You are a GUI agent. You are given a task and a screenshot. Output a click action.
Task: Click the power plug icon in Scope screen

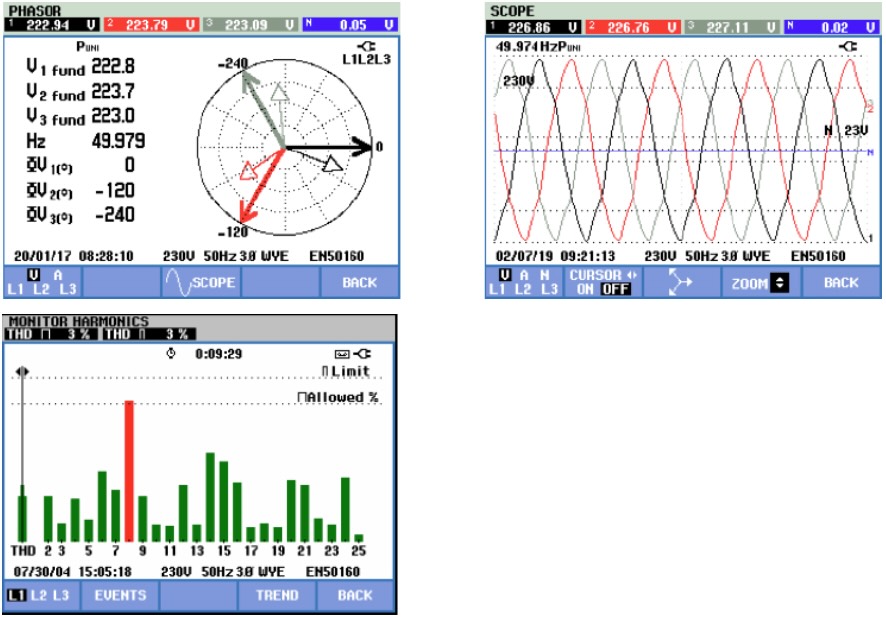tap(848, 46)
